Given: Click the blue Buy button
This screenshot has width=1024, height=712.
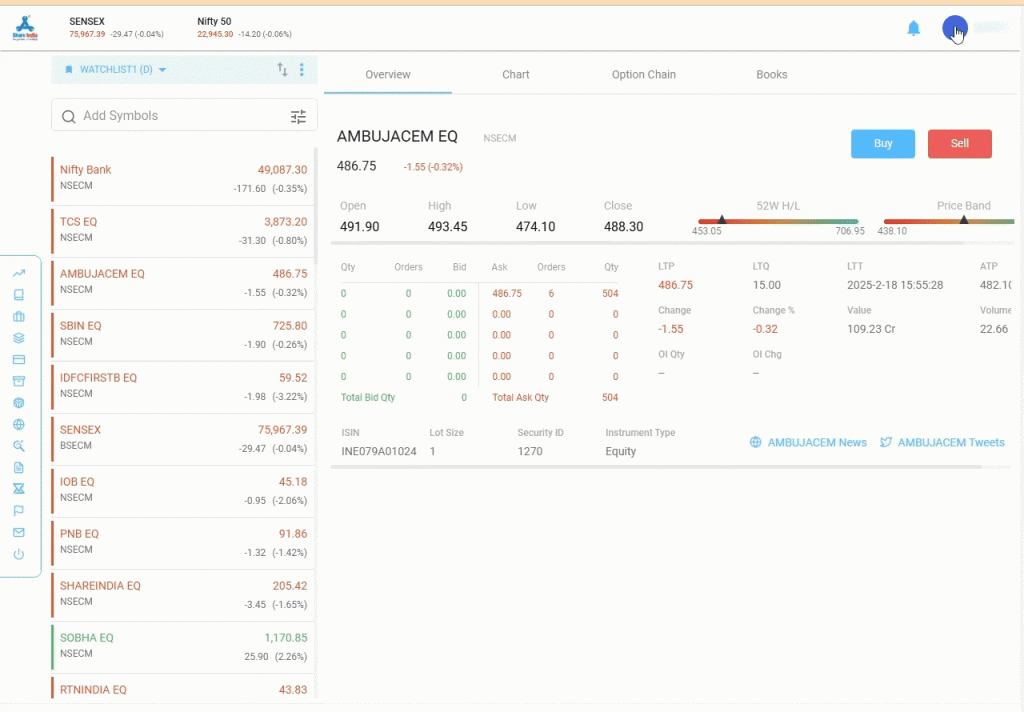Looking at the screenshot, I should (883, 144).
